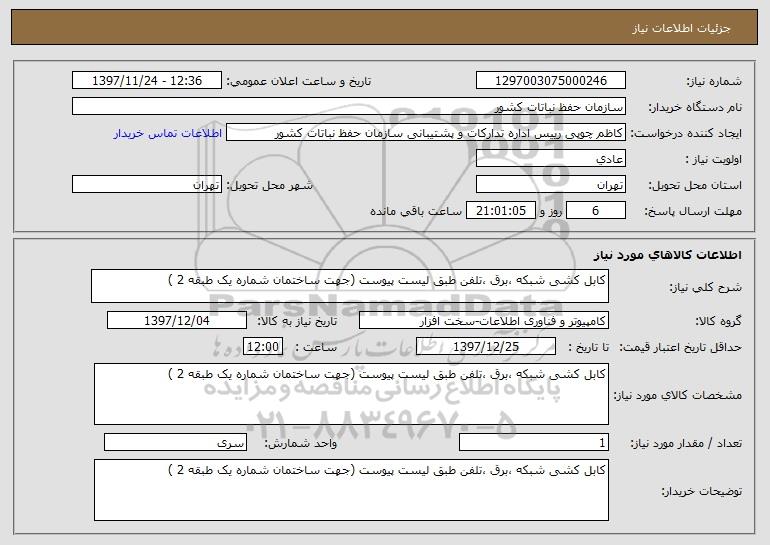Click the ساعت باقی مانده text
Screen dimensions: 770x545
[416, 211]
